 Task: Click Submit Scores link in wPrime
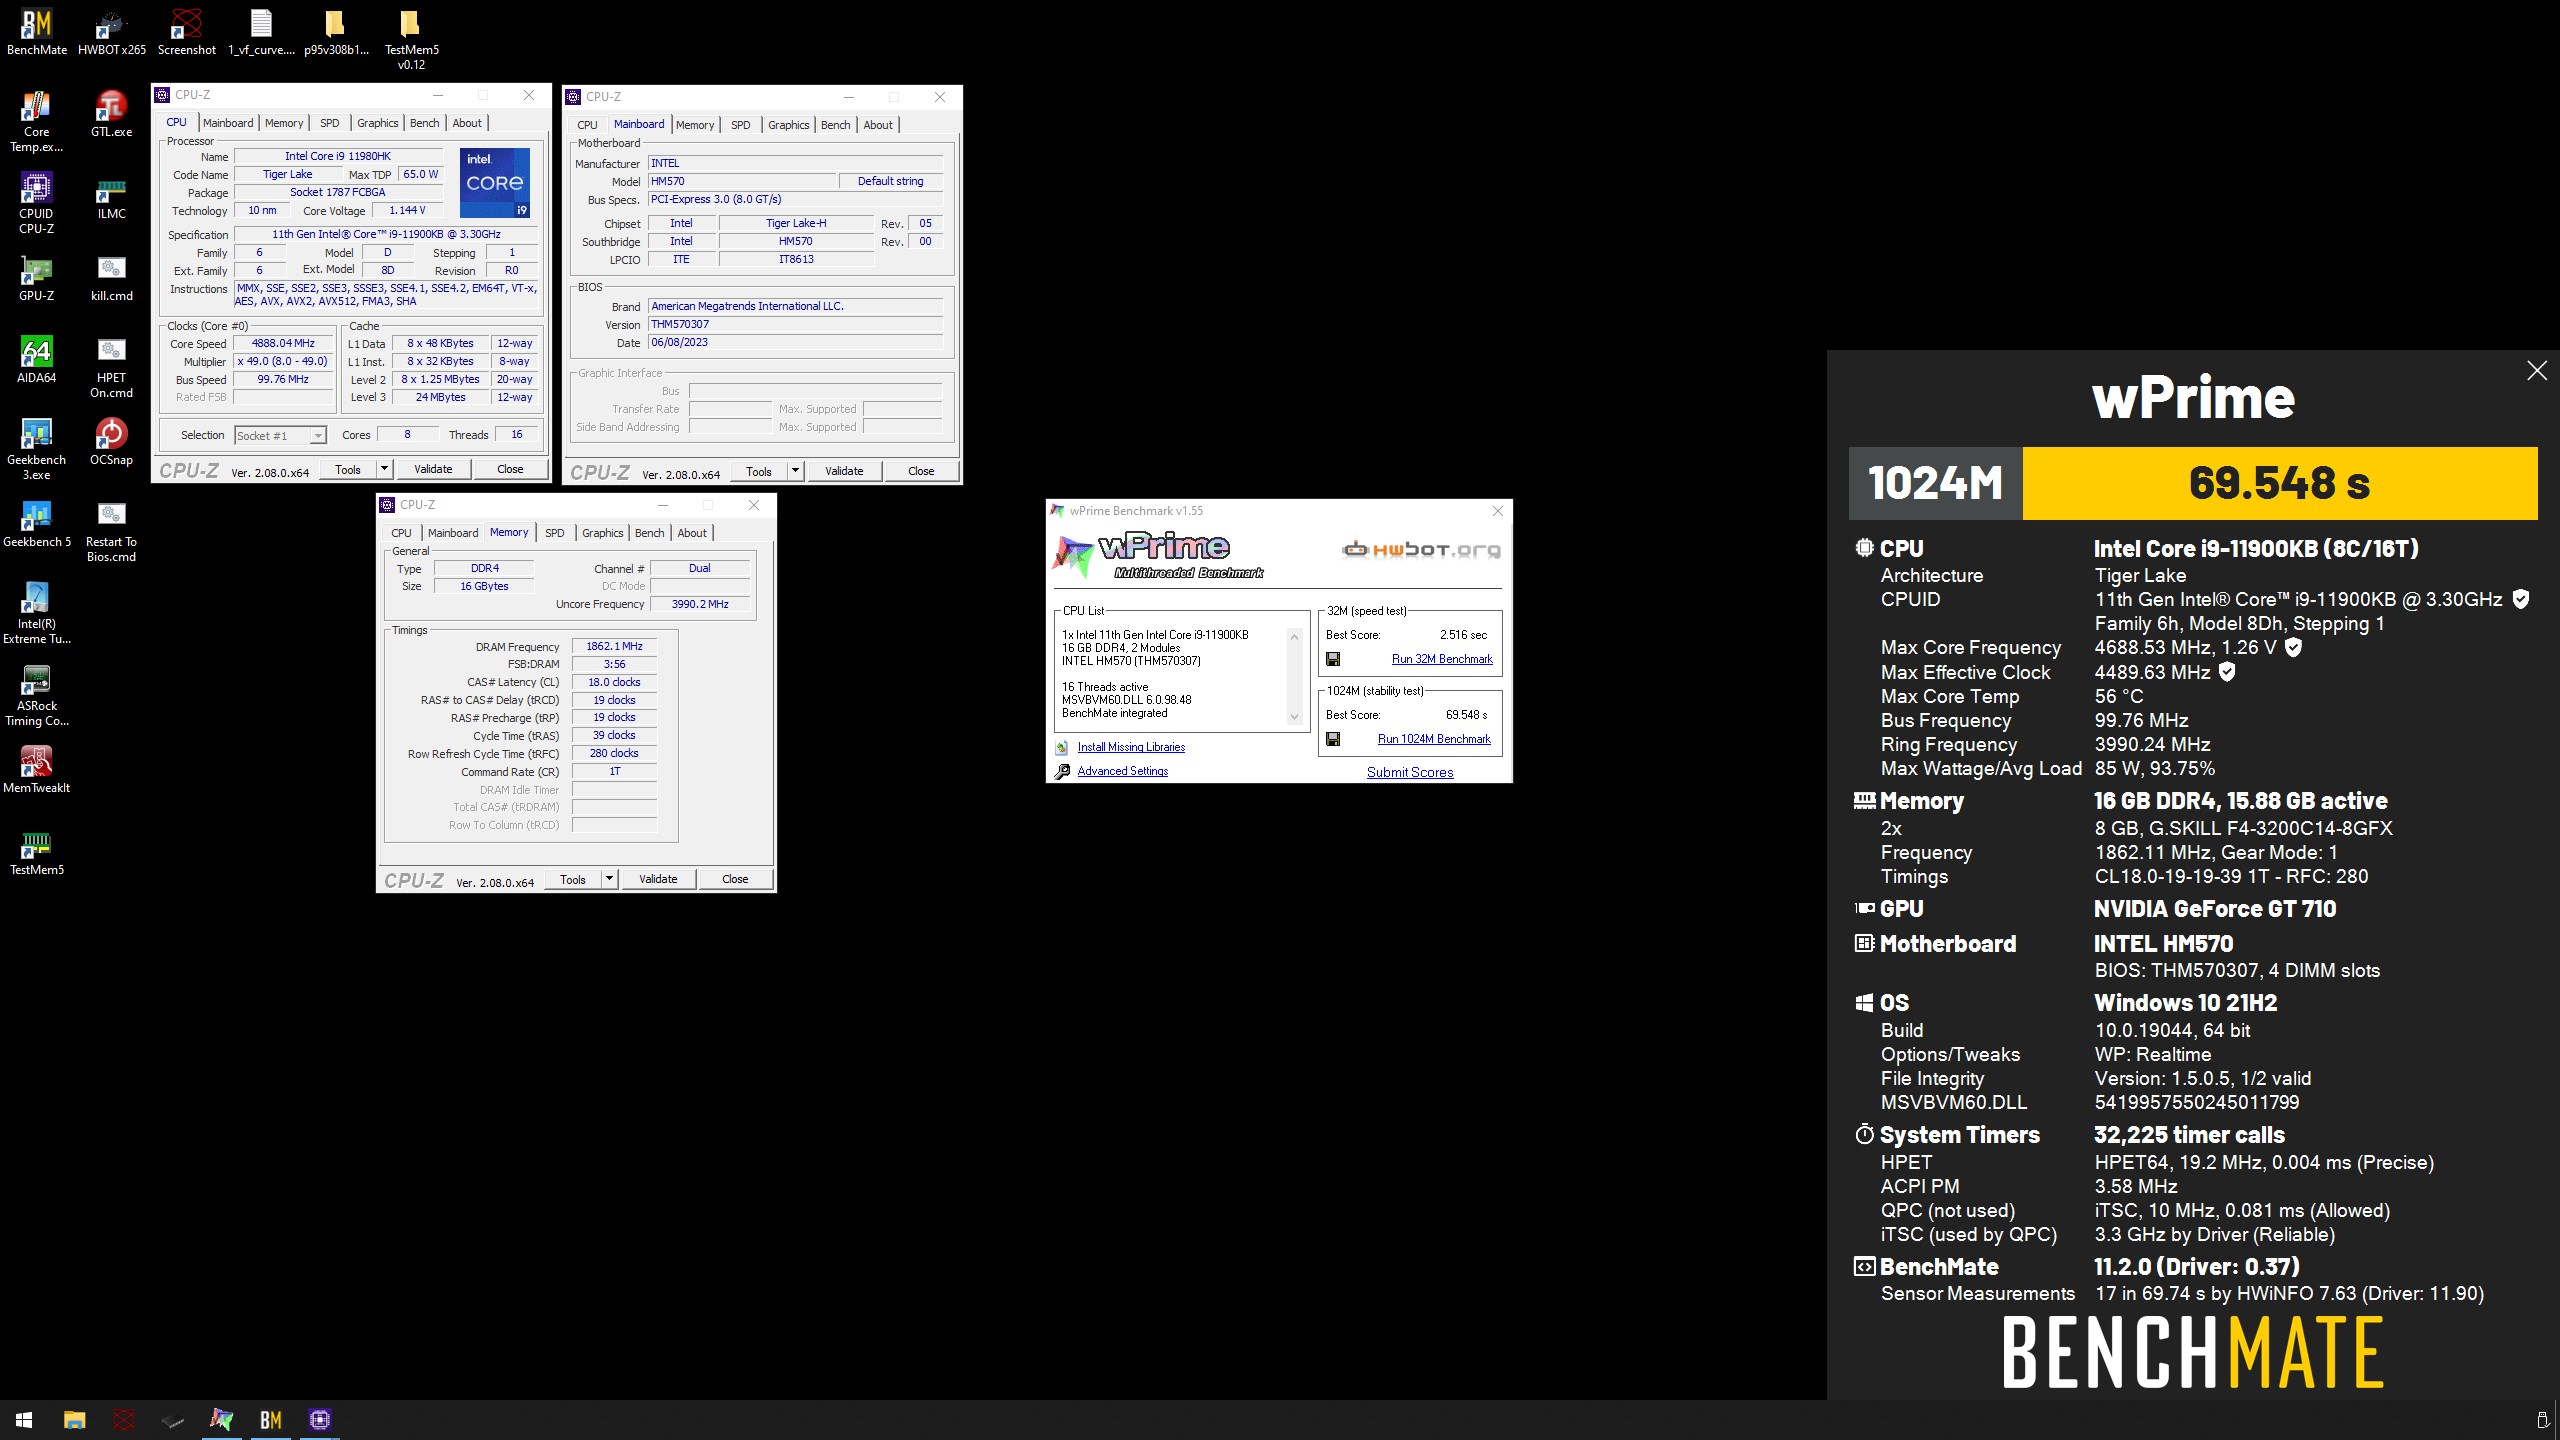coord(1410,772)
